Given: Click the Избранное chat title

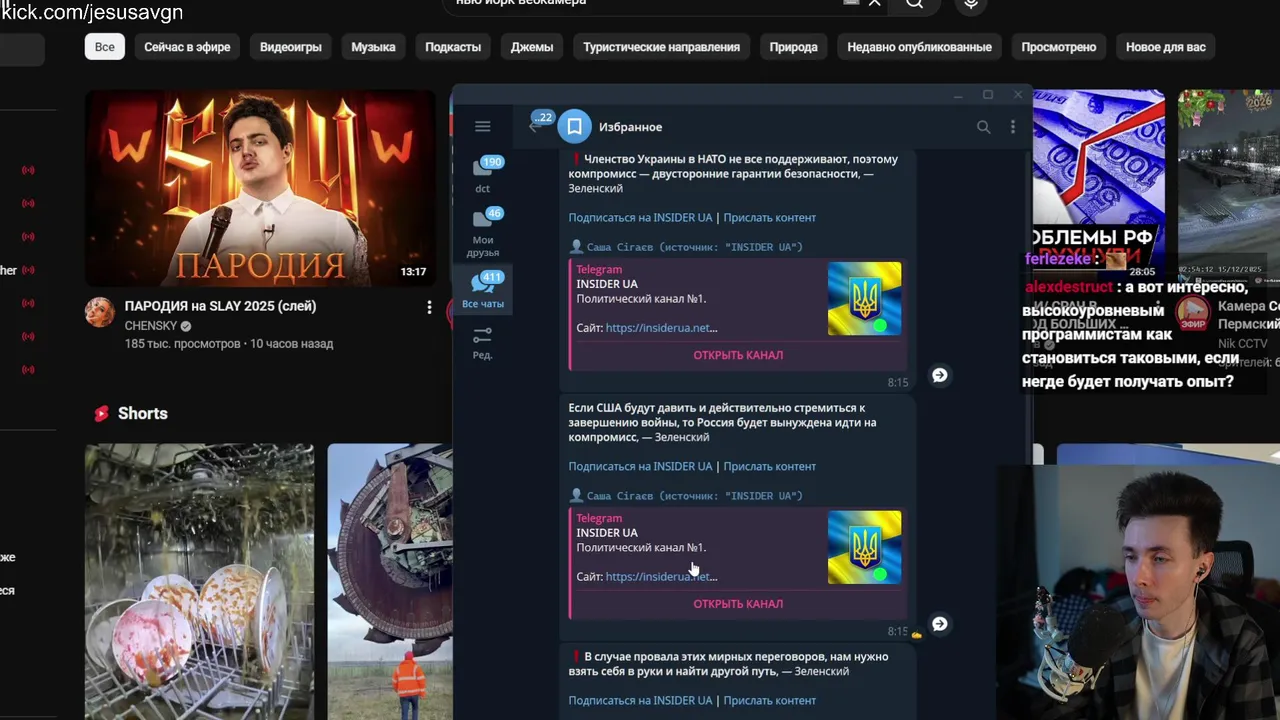Looking at the screenshot, I should 630,127.
